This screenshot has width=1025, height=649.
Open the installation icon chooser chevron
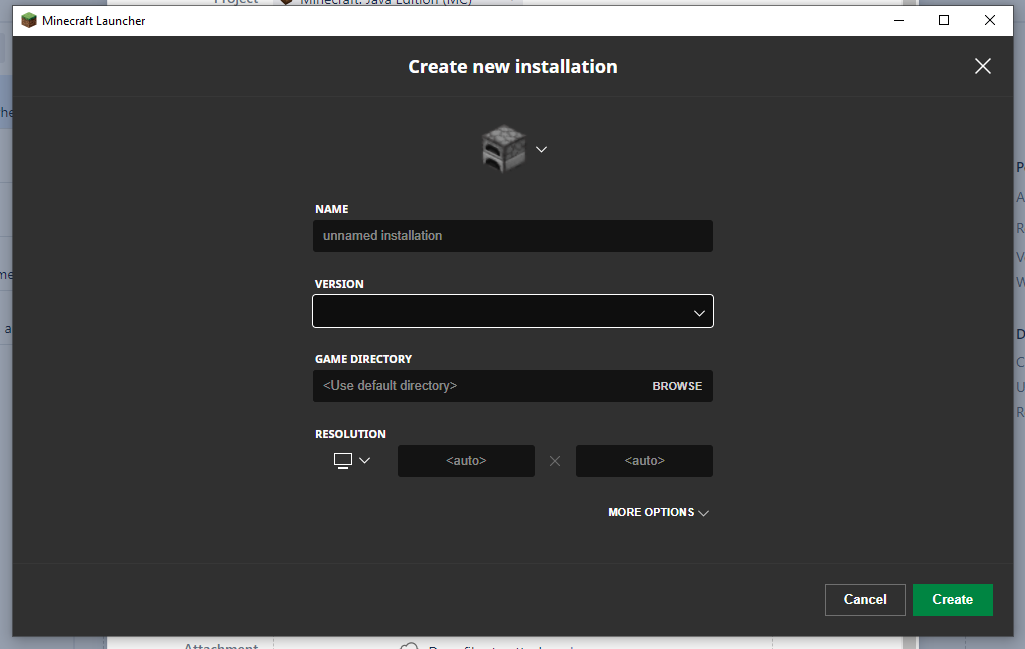pyautogui.click(x=541, y=149)
